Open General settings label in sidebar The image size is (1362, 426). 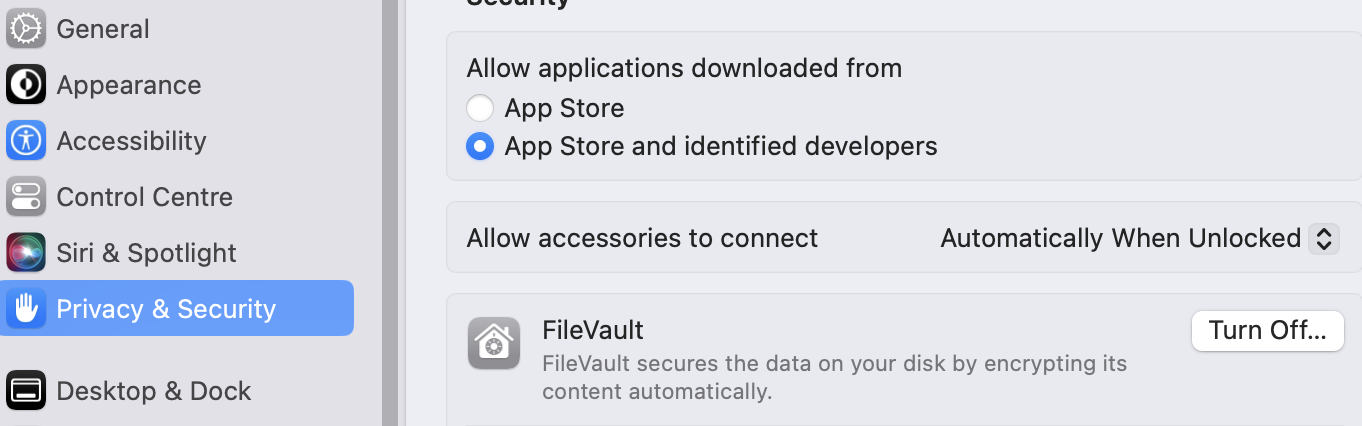(103, 29)
